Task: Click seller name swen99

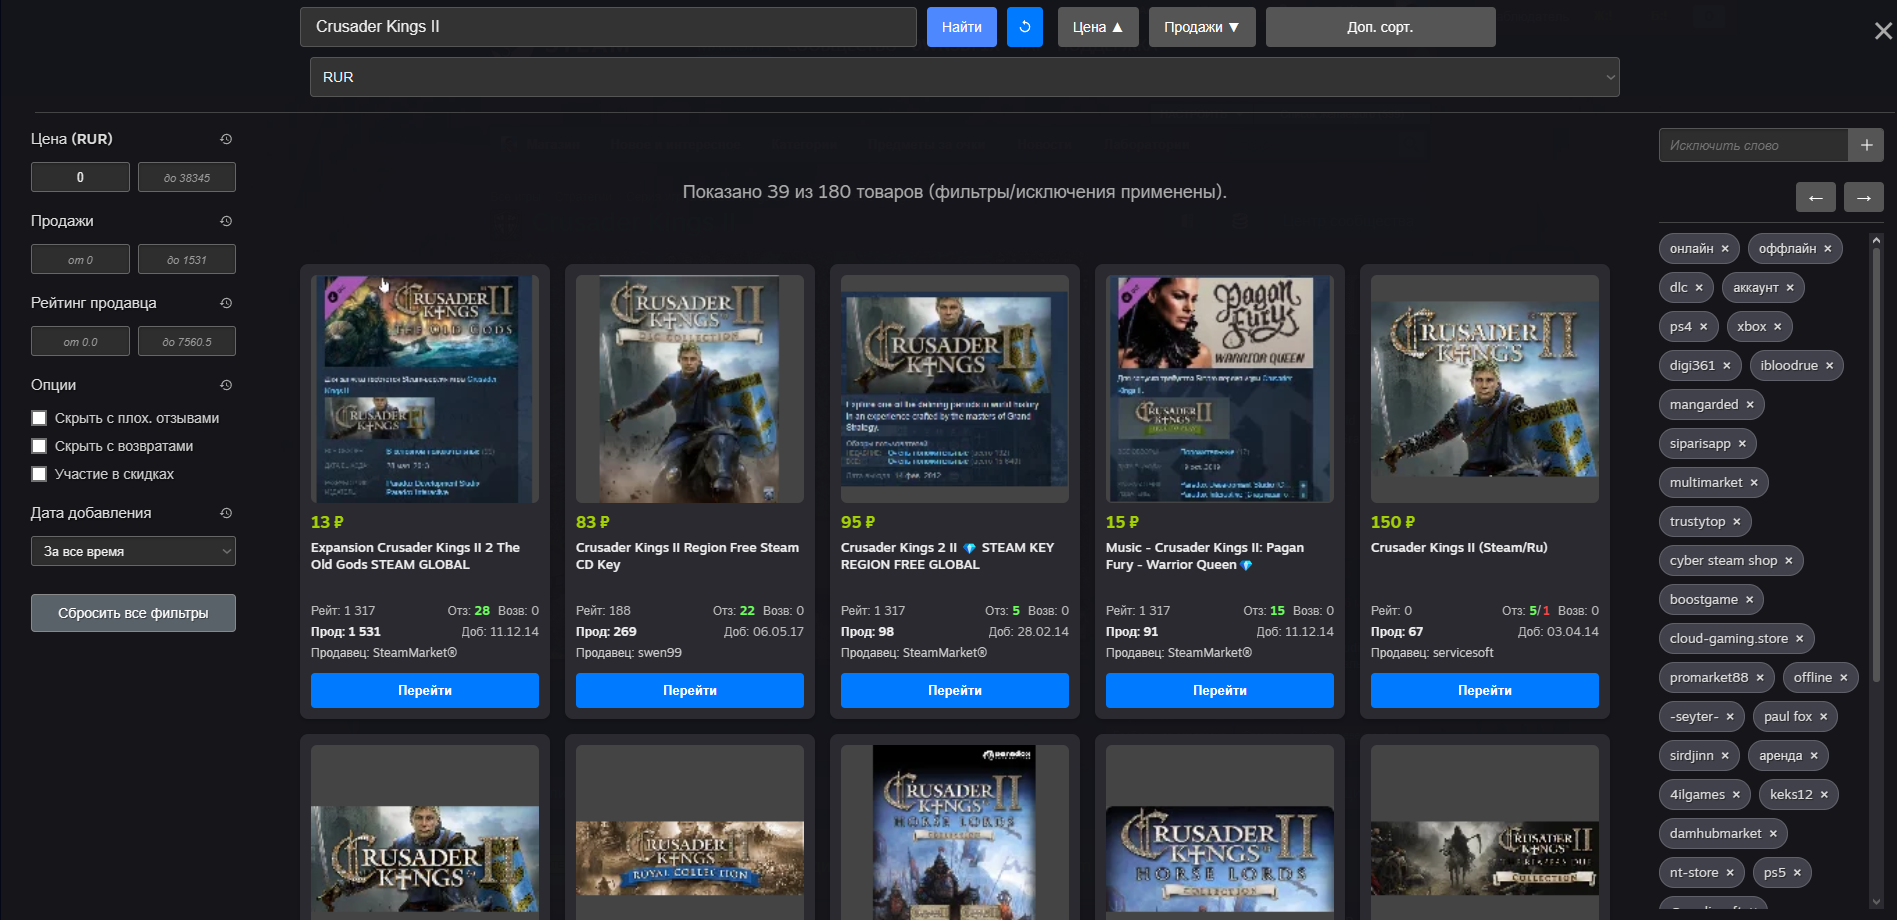Action: pyautogui.click(x=660, y=653)
